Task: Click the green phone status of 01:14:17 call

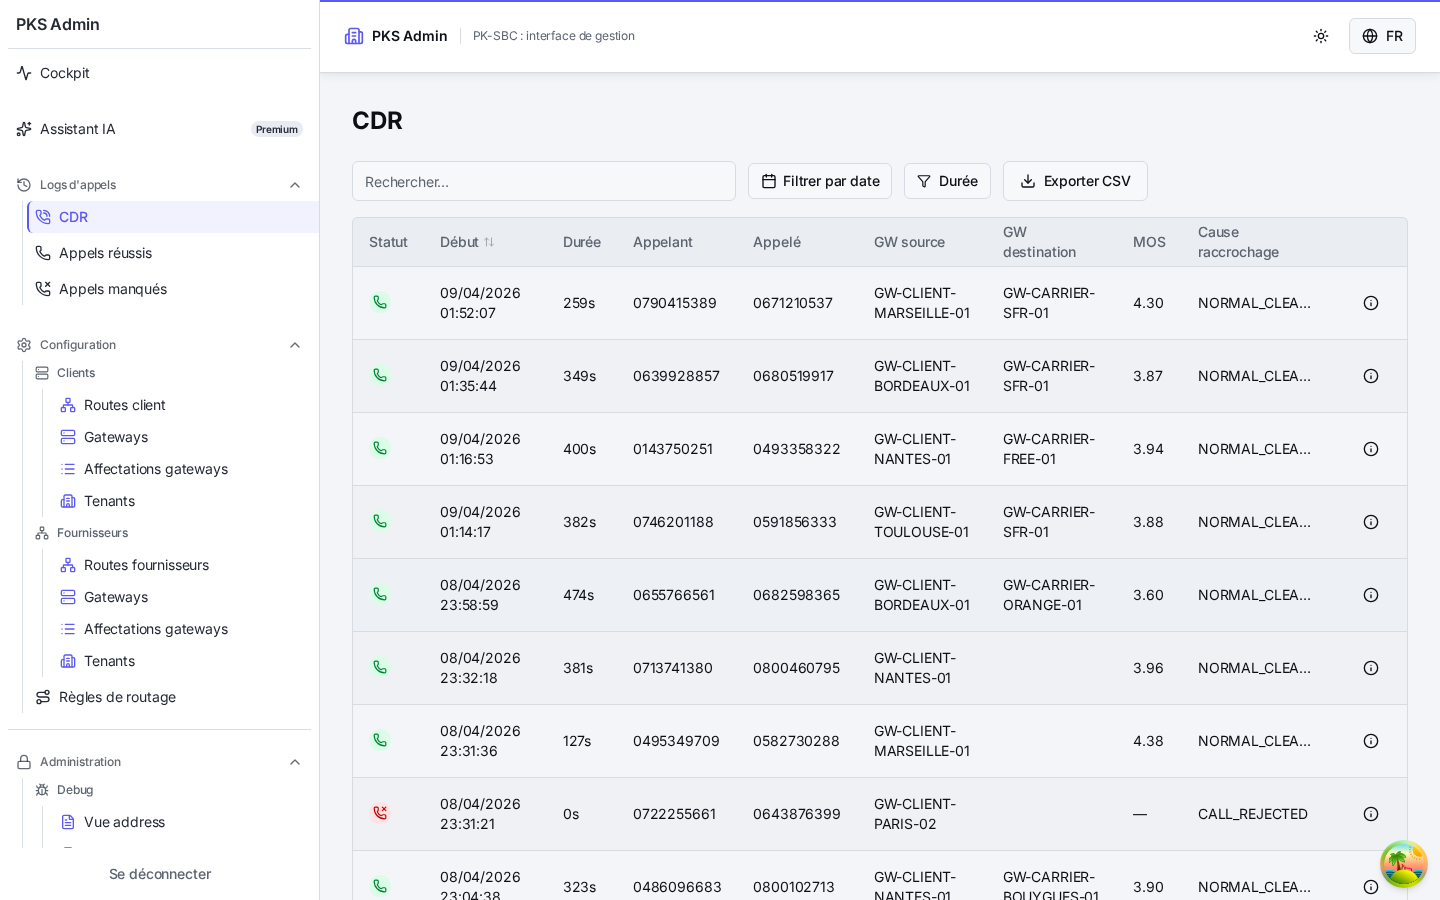Action: point(380,521)
